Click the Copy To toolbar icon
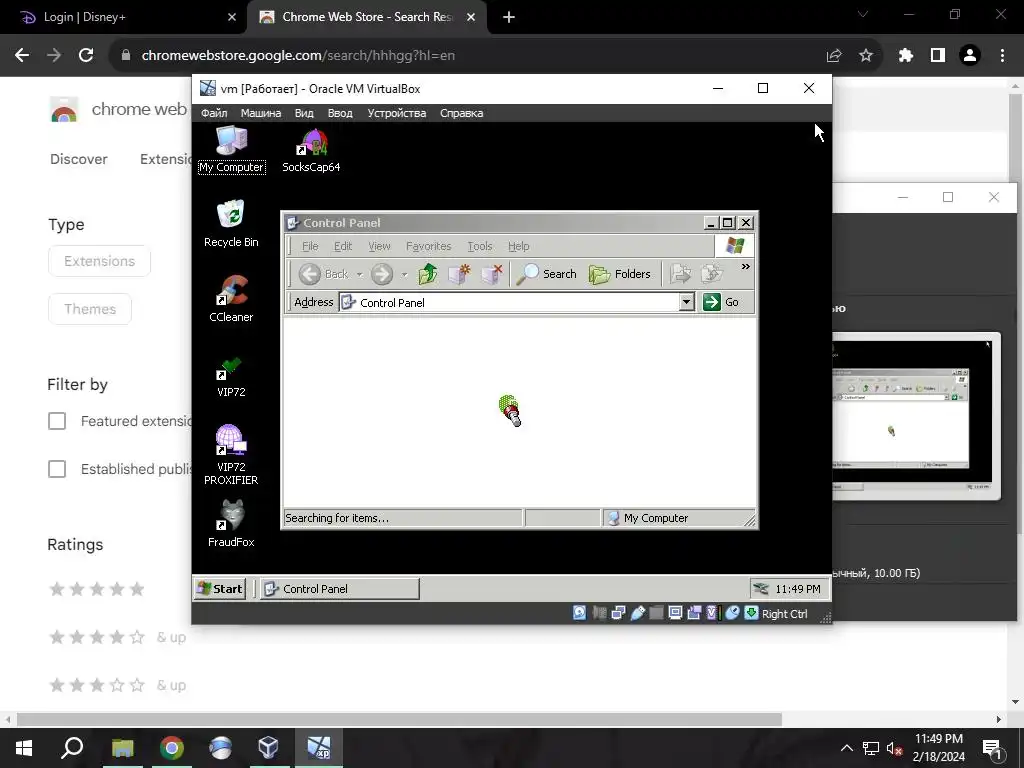This screenshot has width=1024, height=768. coord(712,274)
